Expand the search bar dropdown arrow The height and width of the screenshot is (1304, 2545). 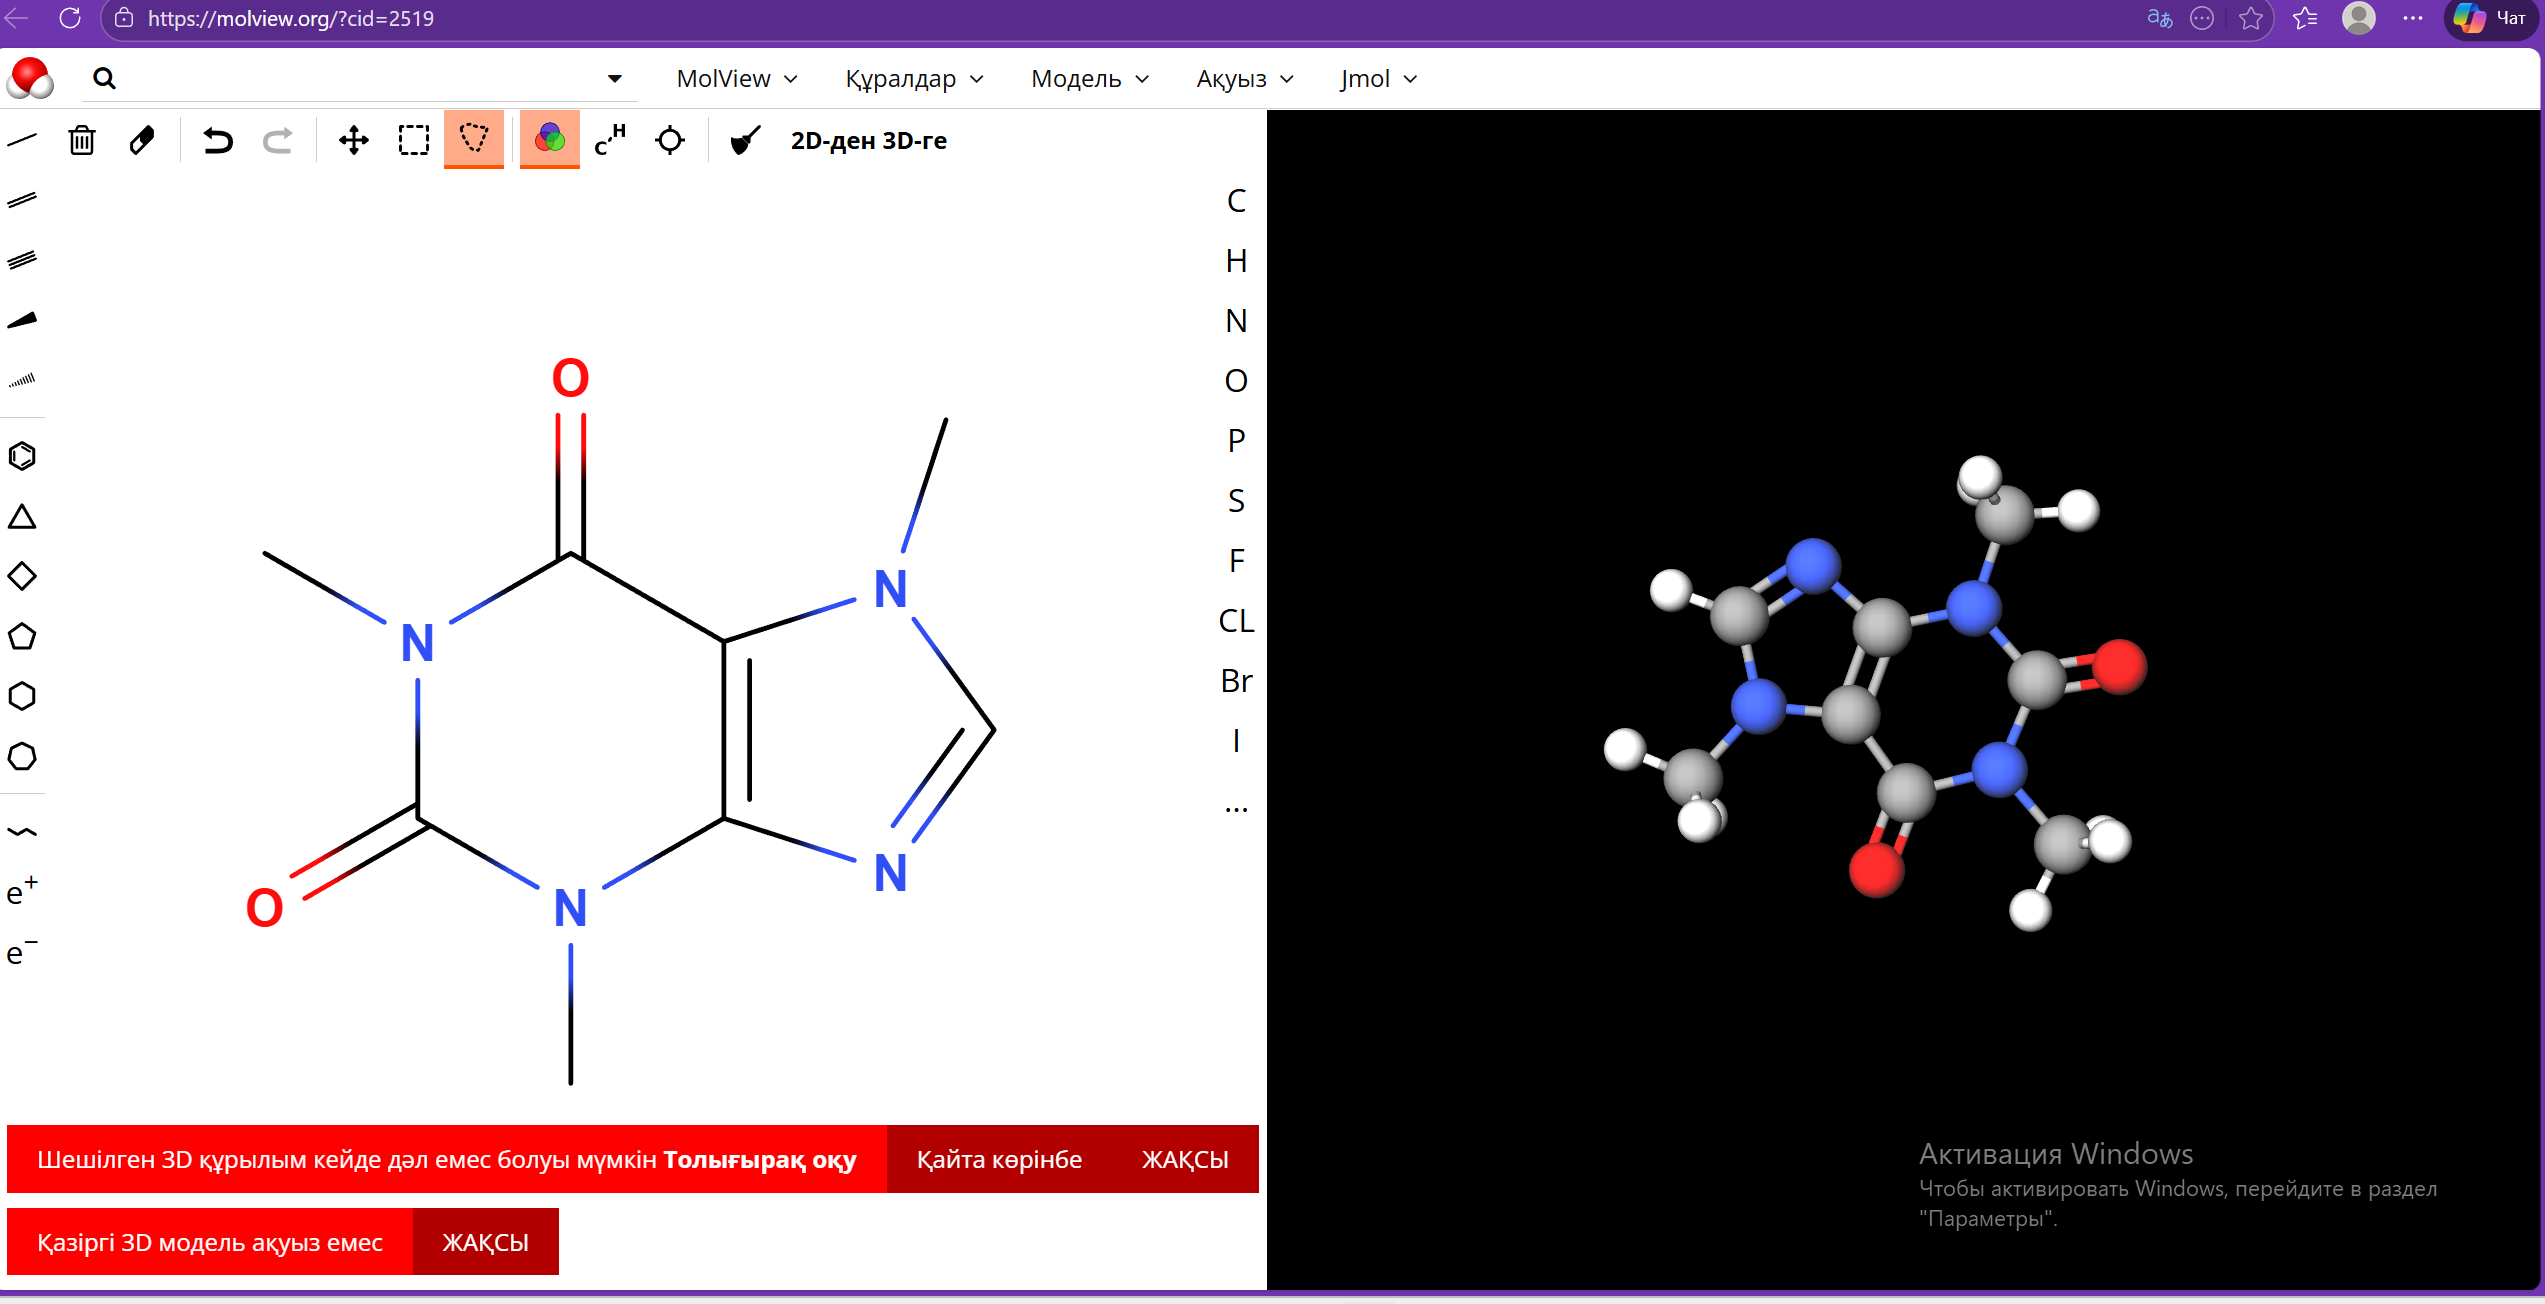coord(615,79)
